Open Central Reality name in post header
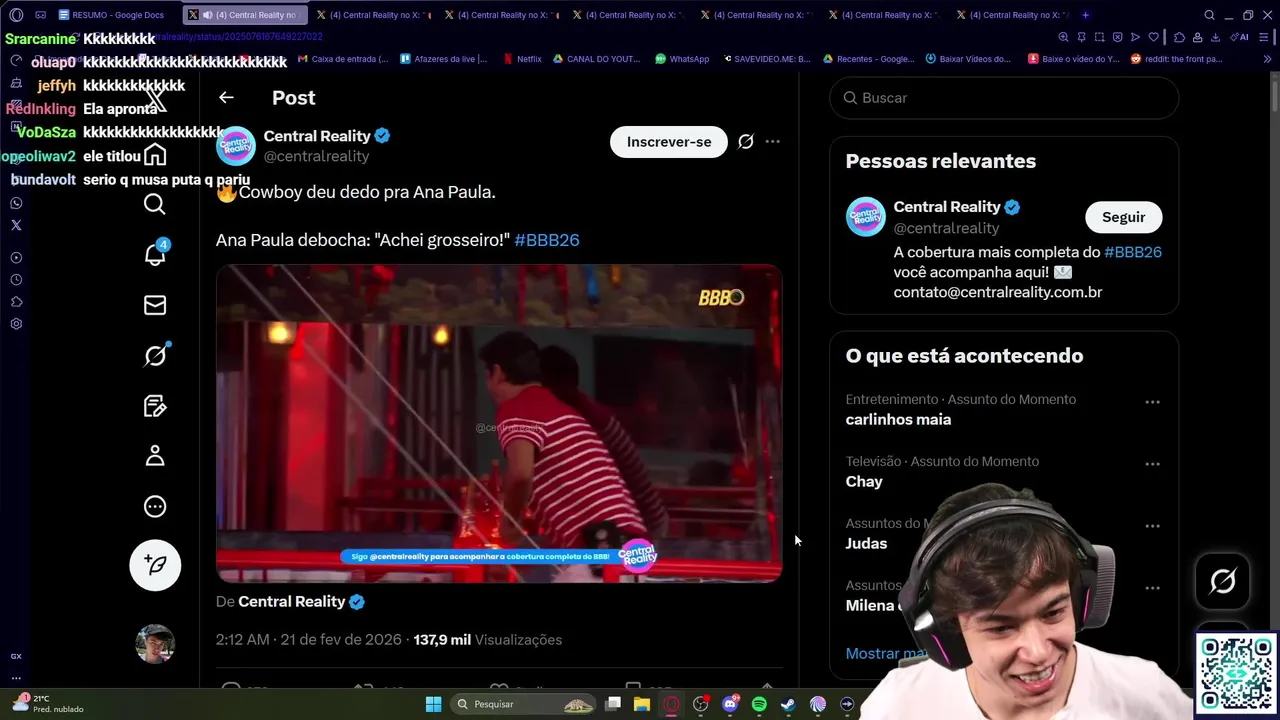1280x720 pixels. 317,136
